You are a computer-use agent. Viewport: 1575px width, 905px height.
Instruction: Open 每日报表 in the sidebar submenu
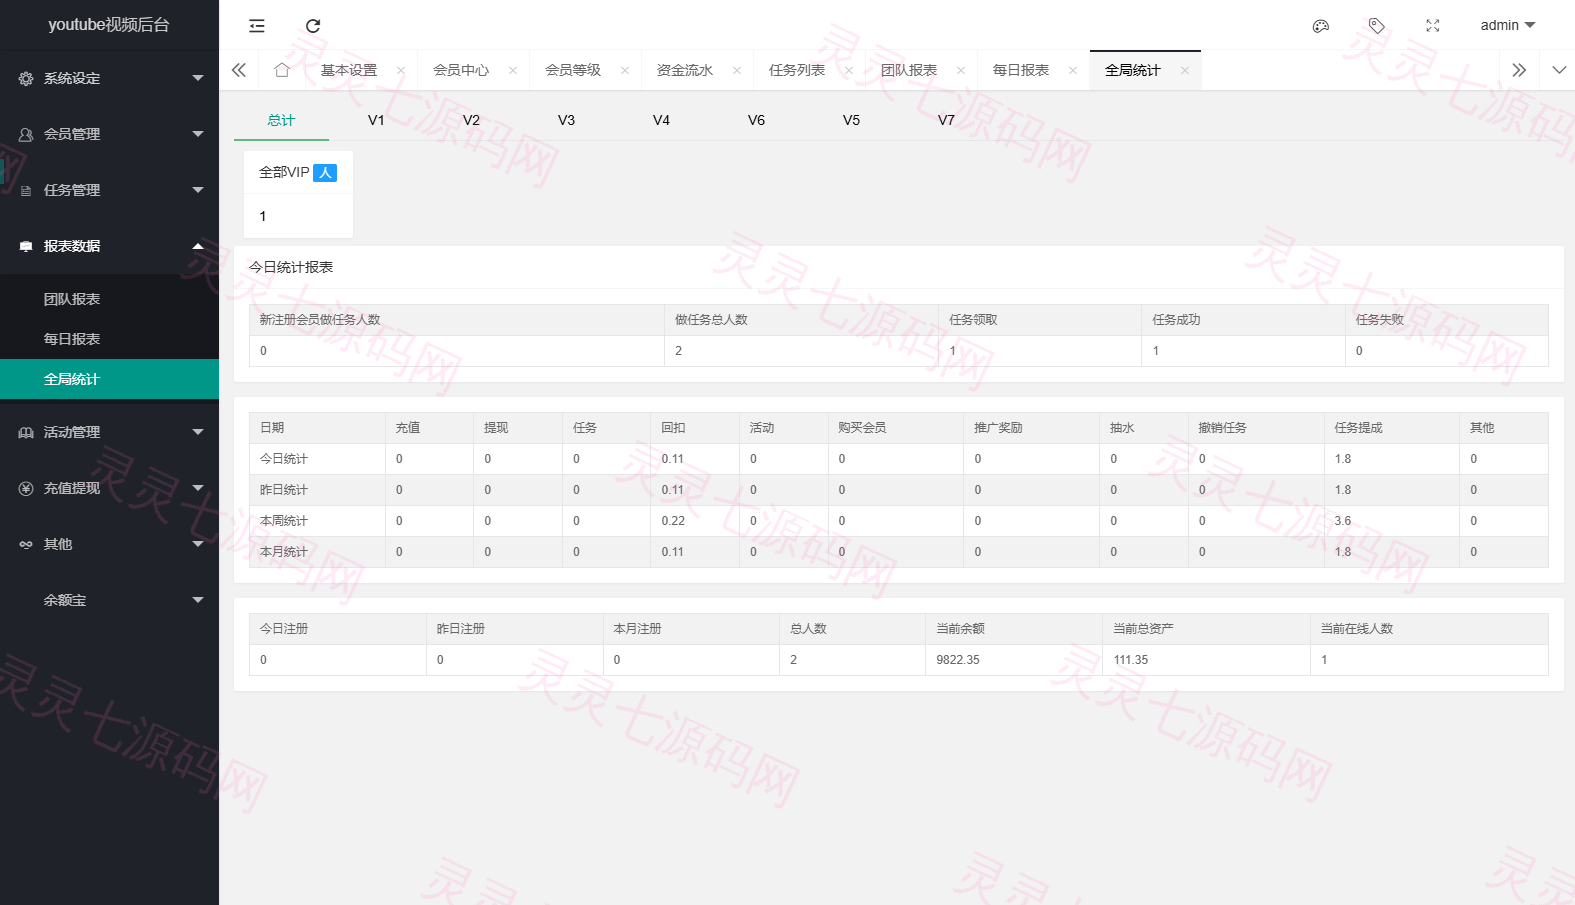point(109,339)
